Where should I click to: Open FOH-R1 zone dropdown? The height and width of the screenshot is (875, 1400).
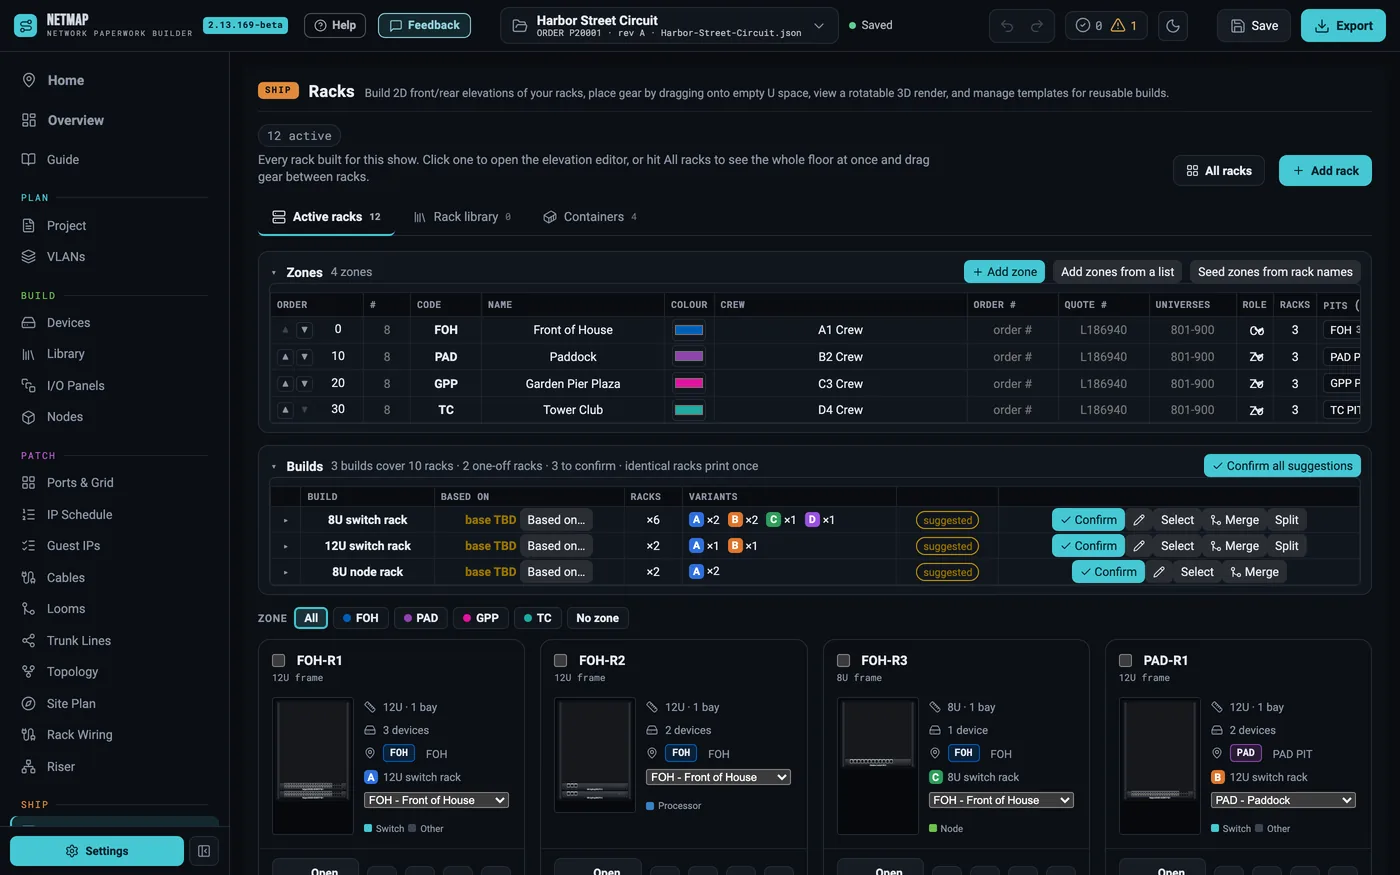(436, 800)
